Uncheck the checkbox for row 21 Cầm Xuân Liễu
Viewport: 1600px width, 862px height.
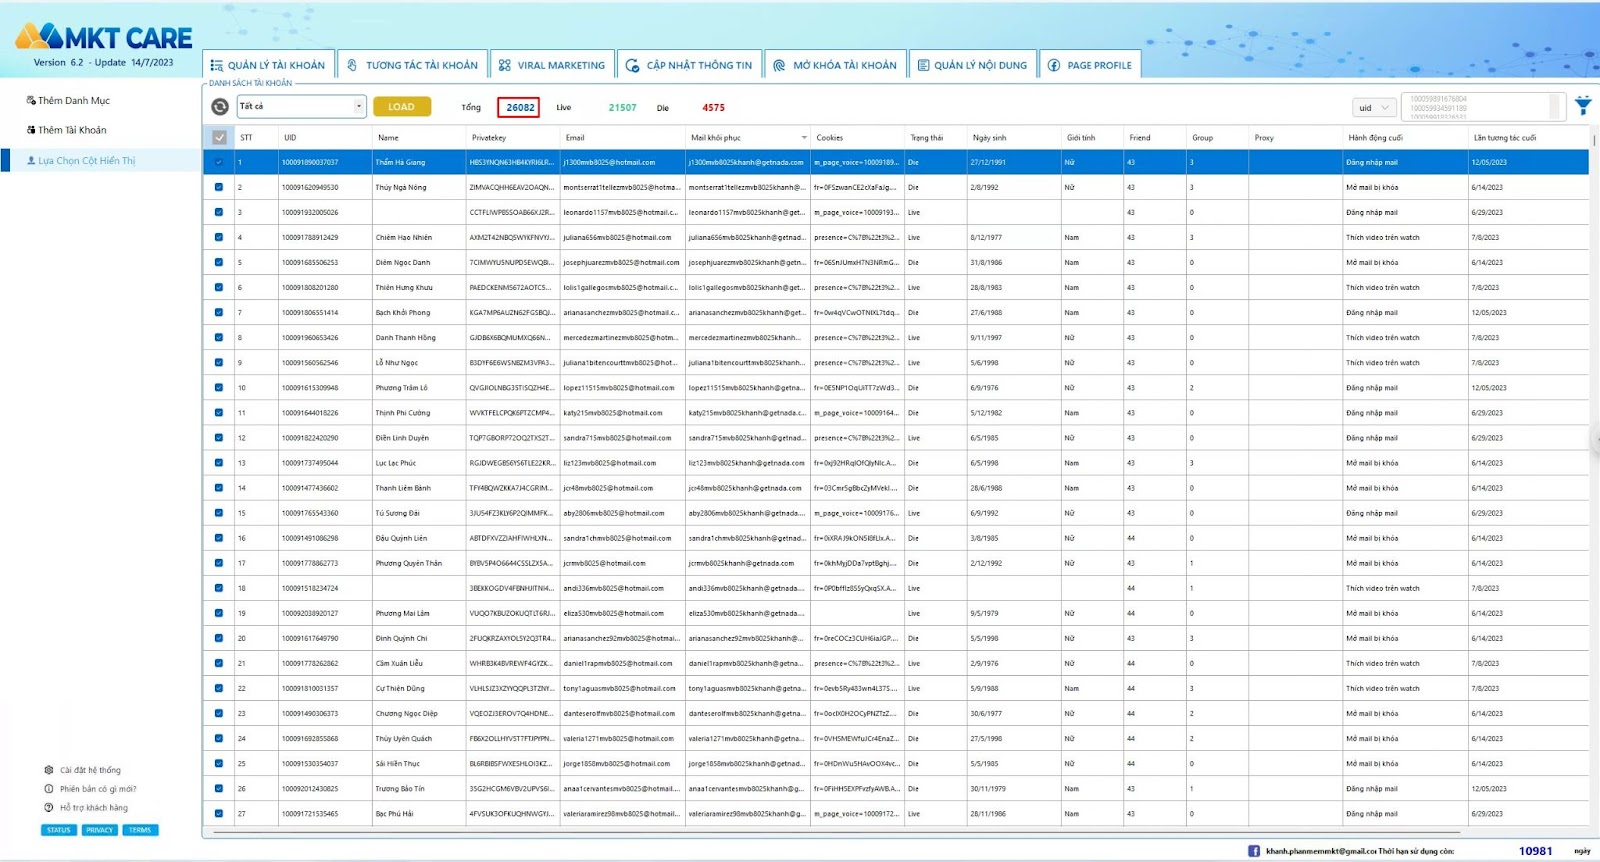coord(219,663)
